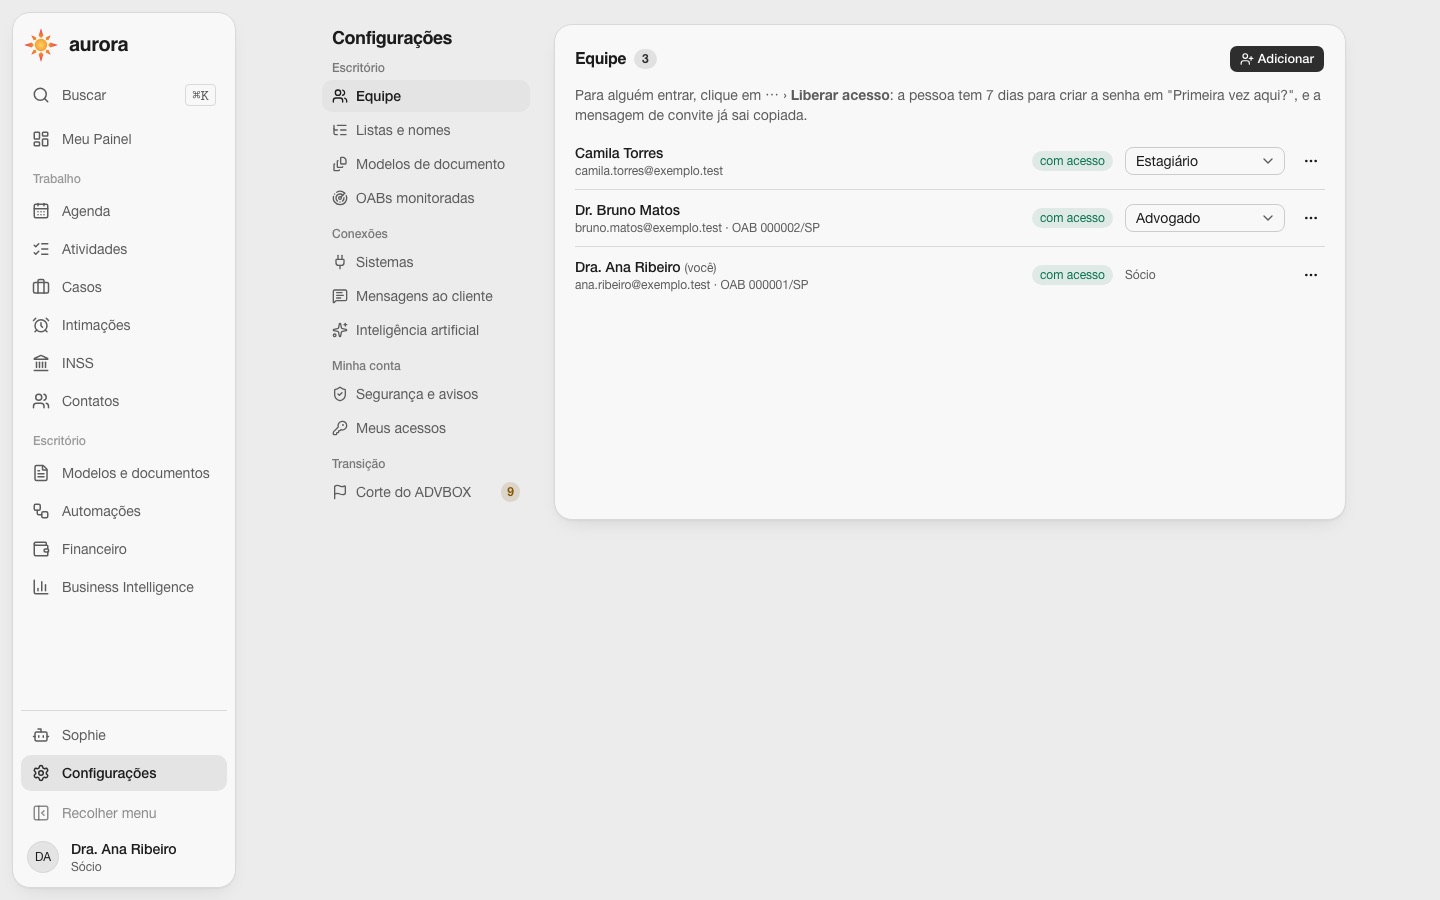
Task: Click the Atividades checklist icon
Action: 41,249
